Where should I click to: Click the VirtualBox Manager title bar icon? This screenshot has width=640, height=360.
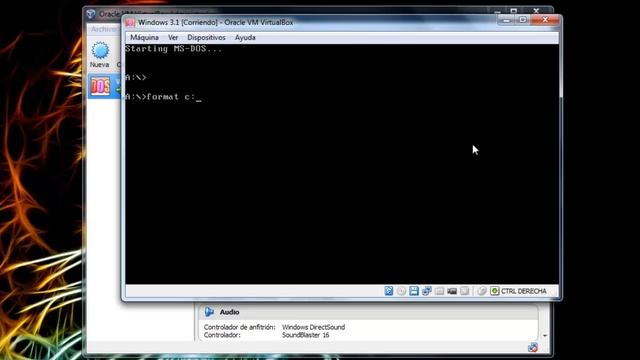pos(91,14)
